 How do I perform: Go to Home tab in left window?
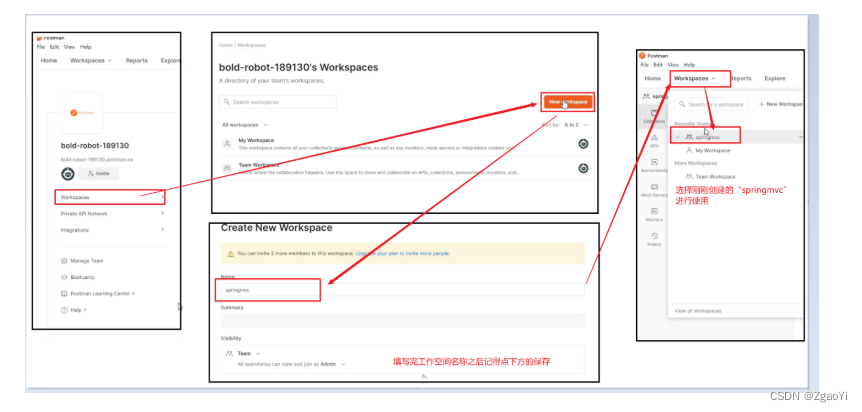point(49,61)
